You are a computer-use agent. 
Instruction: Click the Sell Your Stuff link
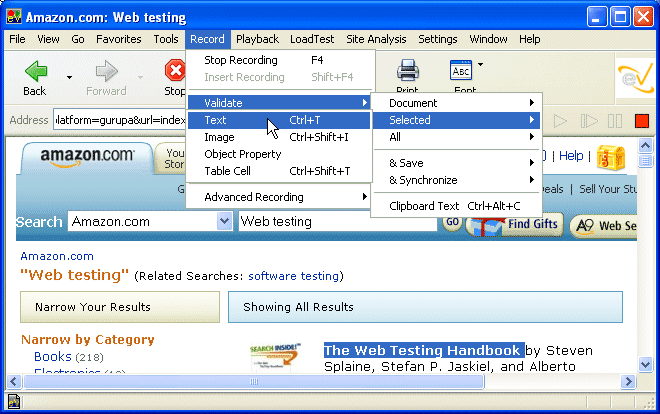[608, 189]
